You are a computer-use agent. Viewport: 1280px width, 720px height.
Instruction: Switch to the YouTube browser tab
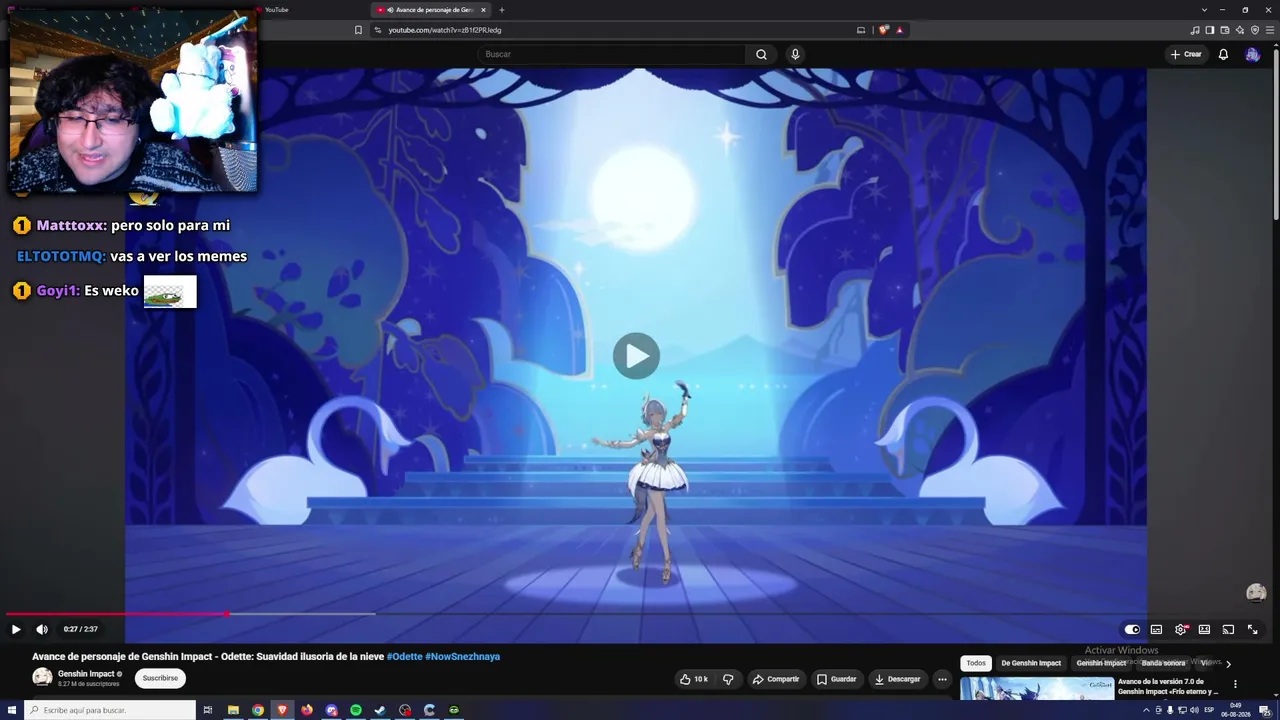276,10
